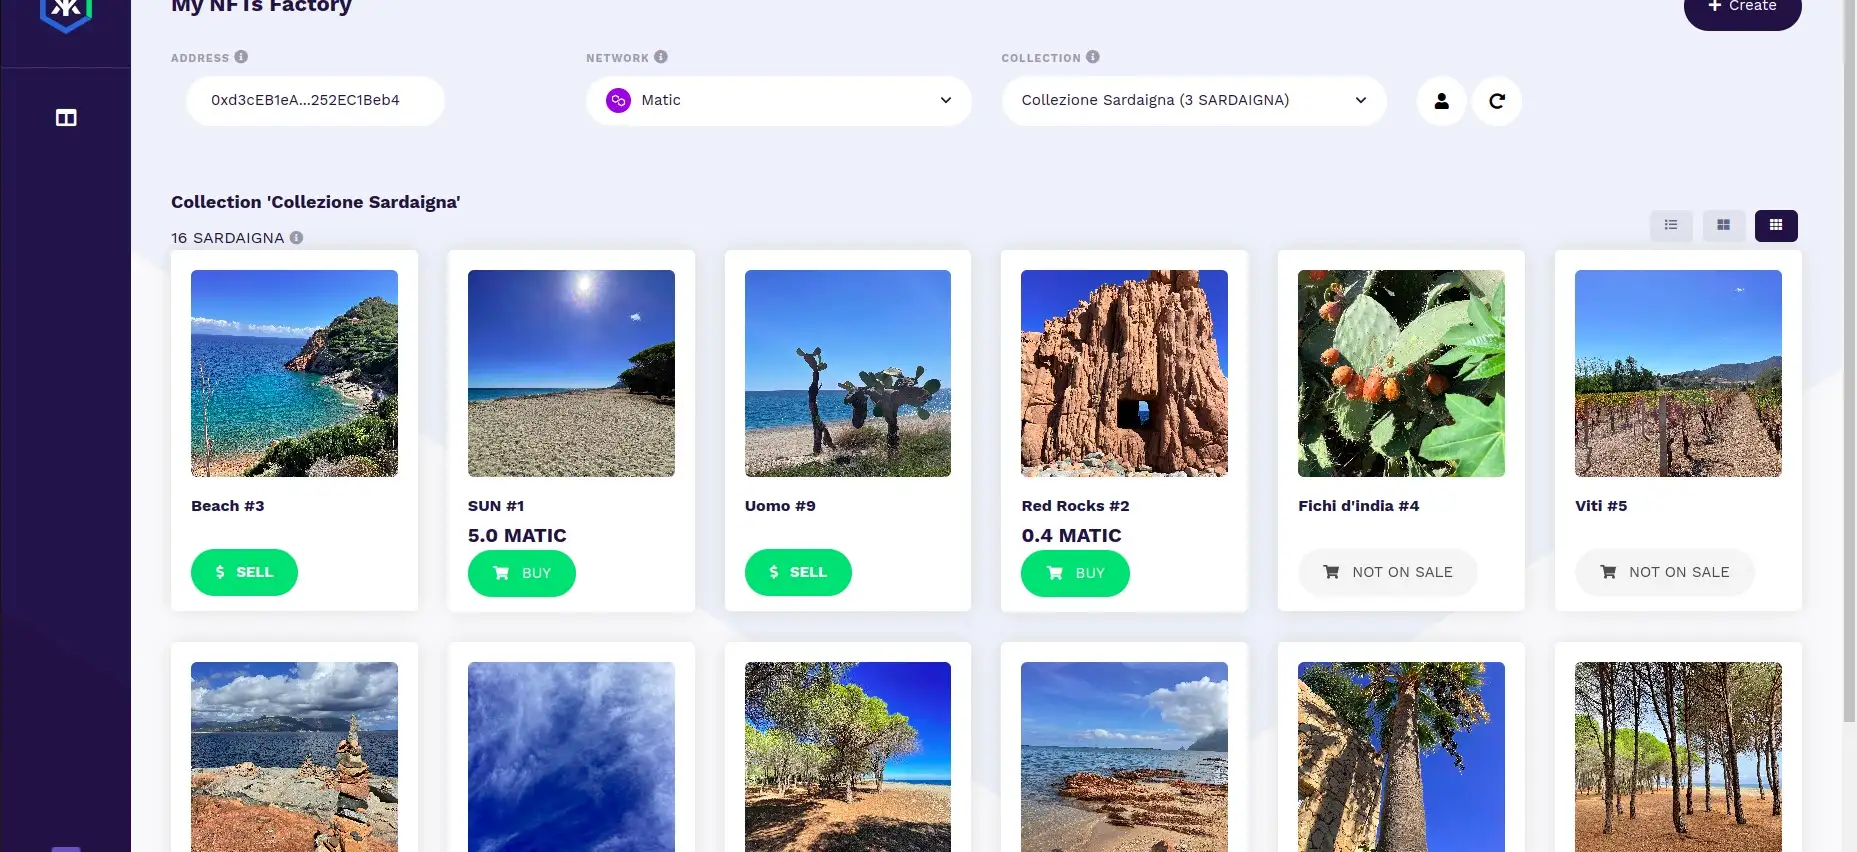
Task: Switch to list view layout
Action: pos(1670,226)
